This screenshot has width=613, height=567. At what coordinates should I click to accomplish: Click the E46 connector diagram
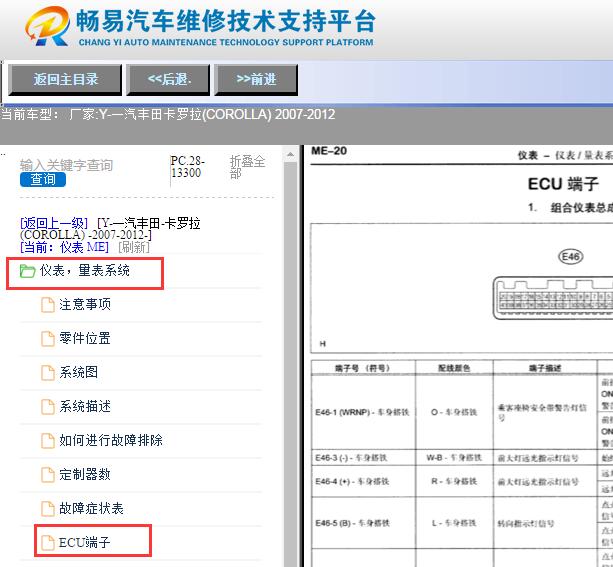coord(552,298)
